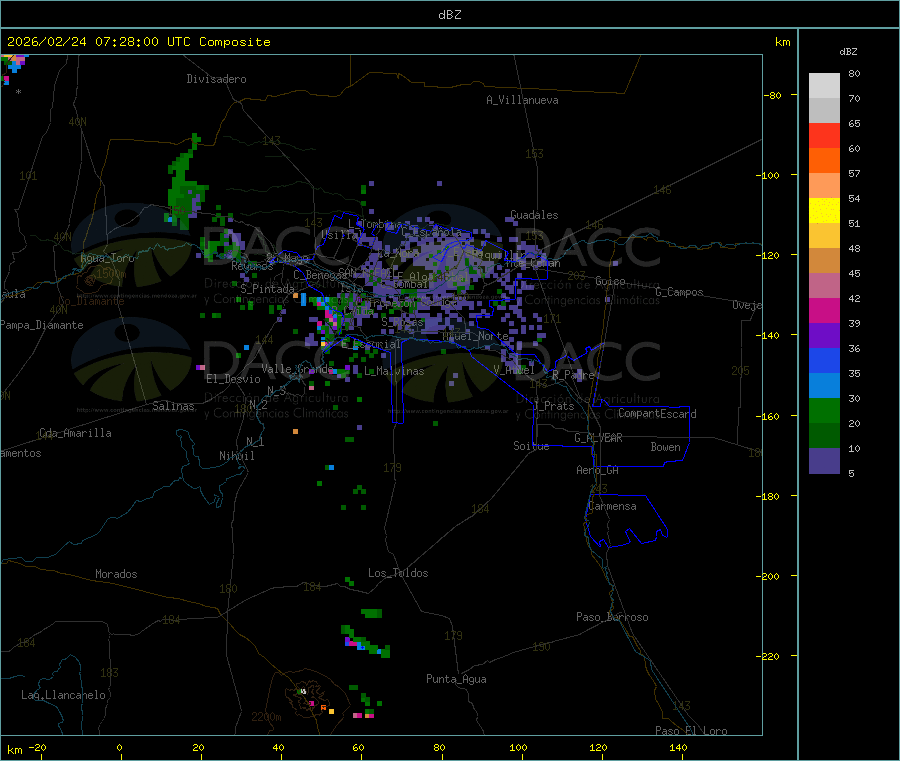
Task: Click the slate purple 5-10 dBZ swatch
Action: (x=824, y=460)
